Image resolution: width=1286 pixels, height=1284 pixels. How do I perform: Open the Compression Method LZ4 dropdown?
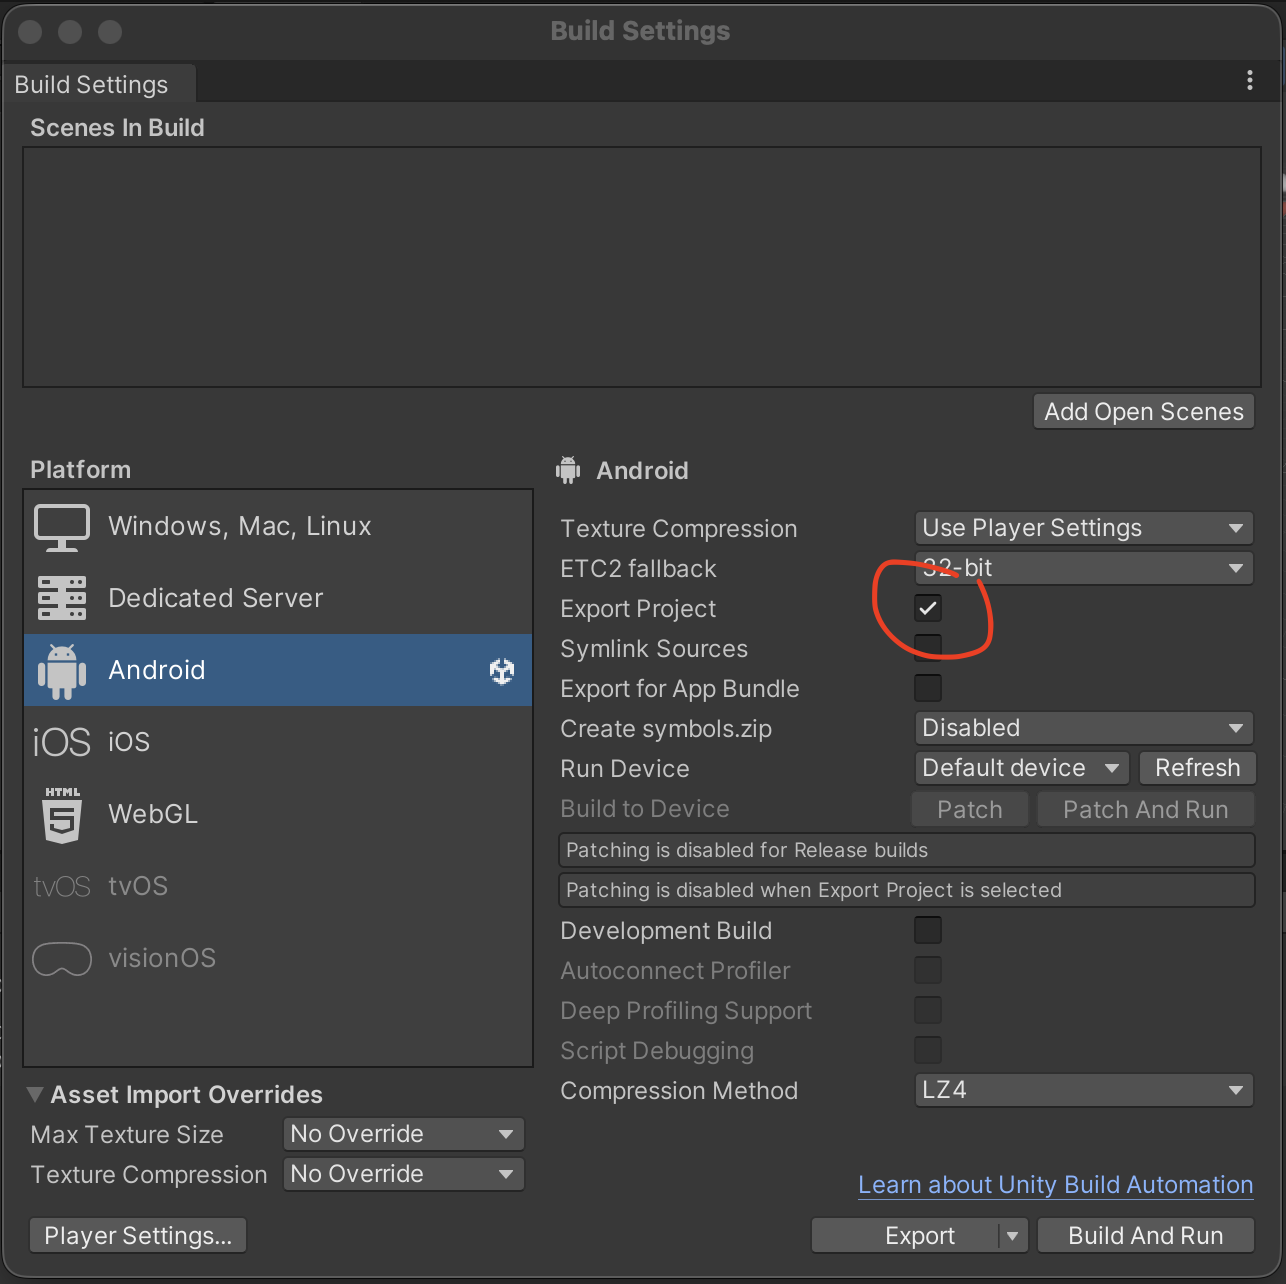pos(1084,1090)
